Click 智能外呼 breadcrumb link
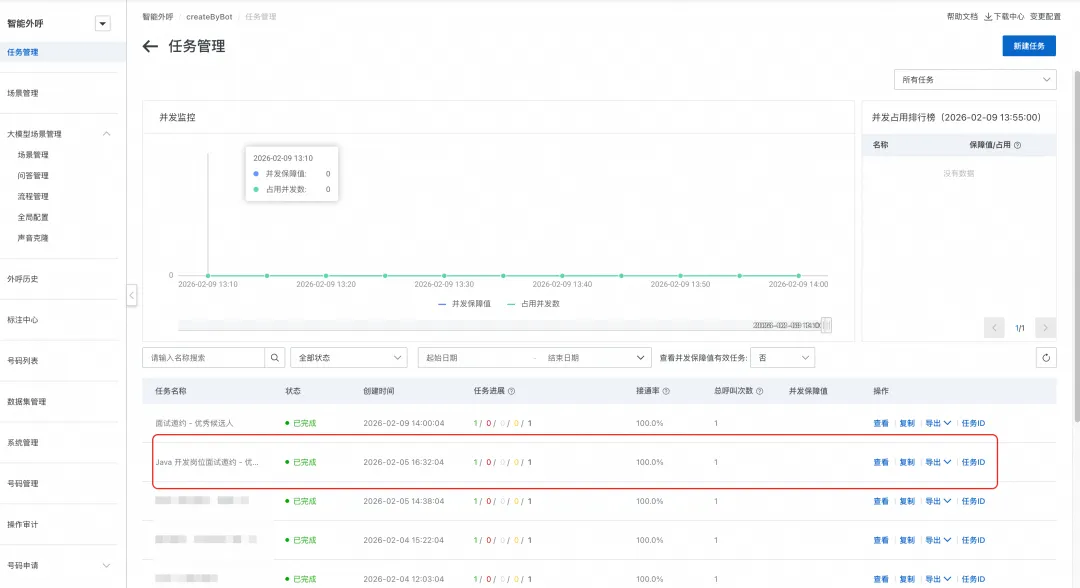The height and width of the screenshot is (588, 1080). click(158, 17)
